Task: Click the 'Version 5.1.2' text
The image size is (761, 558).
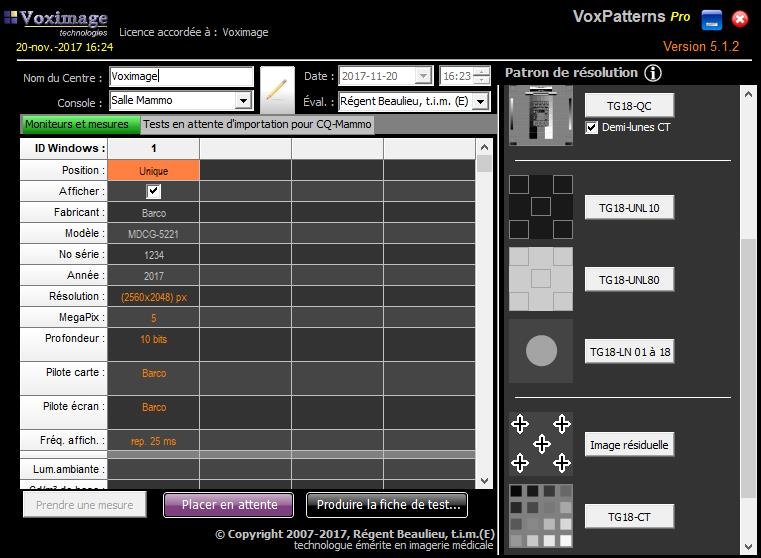Action: click(x=701, y=47)
